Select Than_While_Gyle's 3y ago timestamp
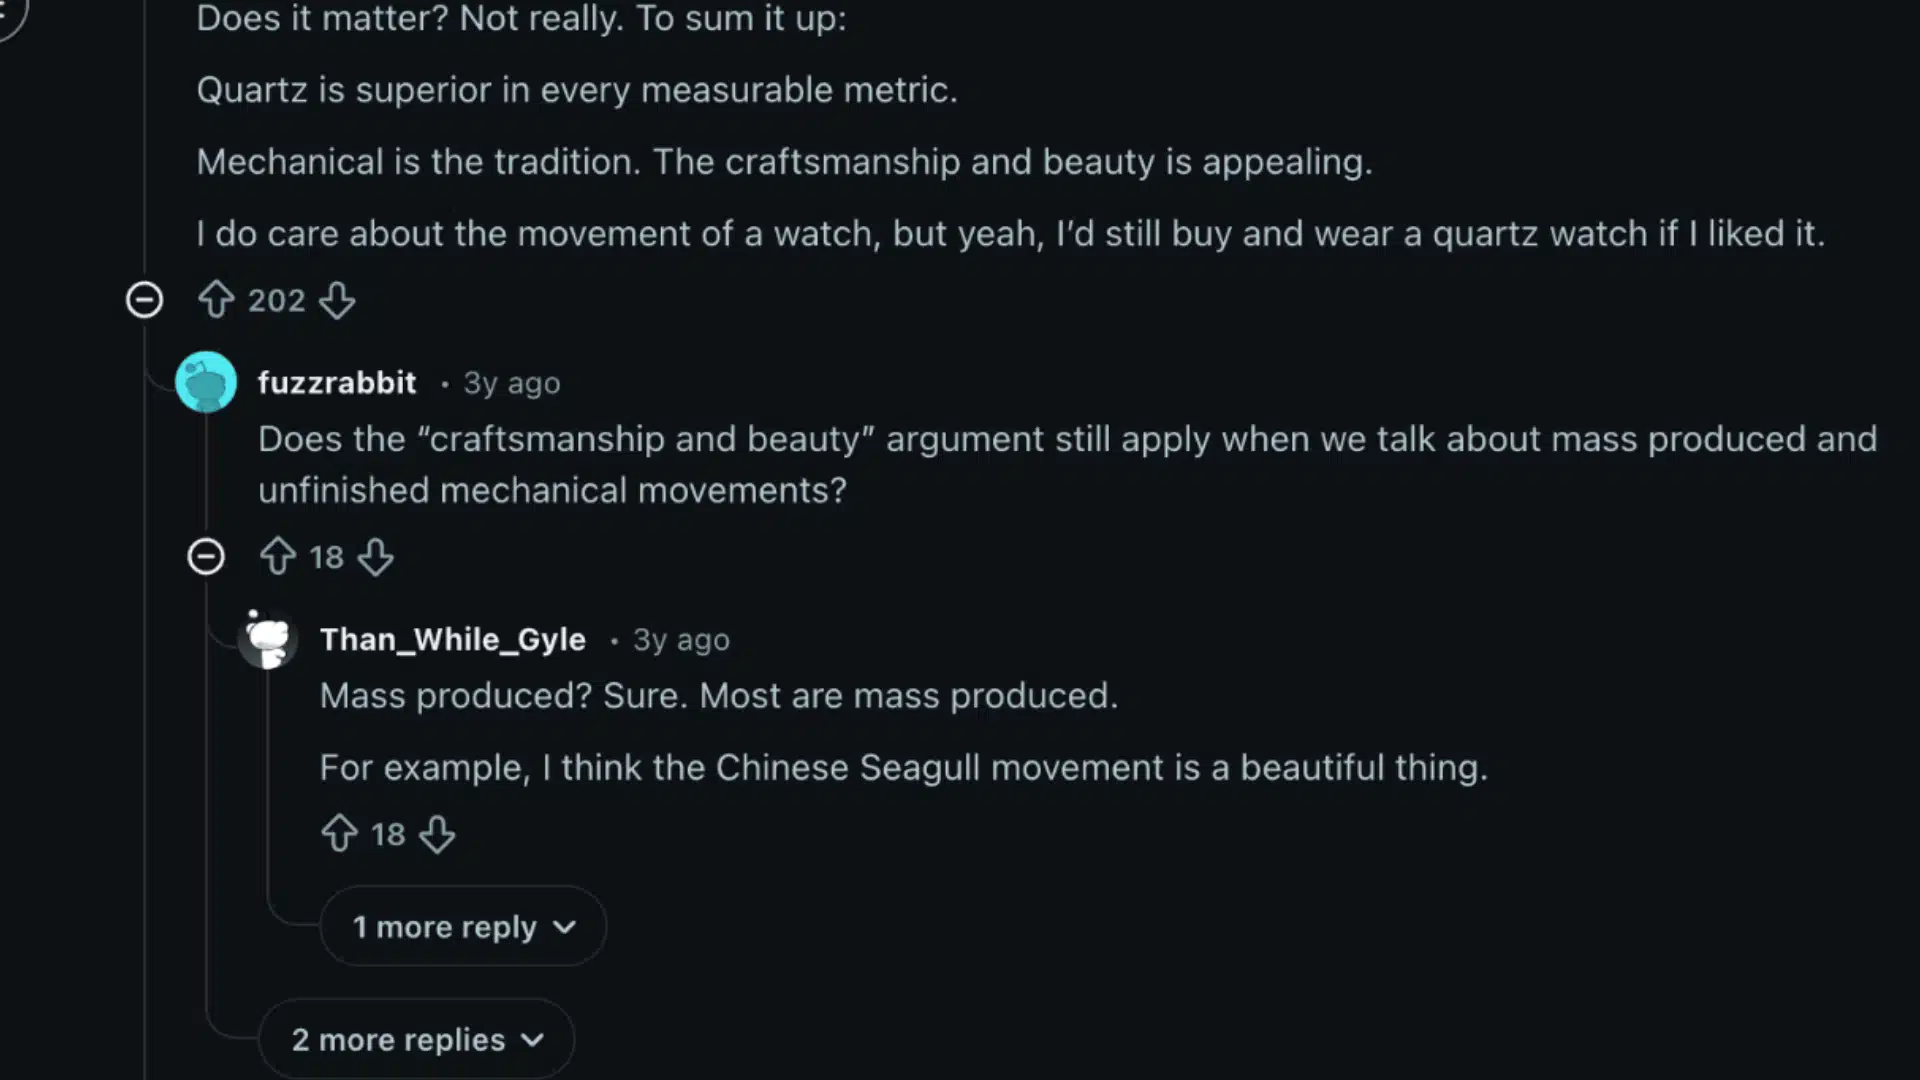 (681, 640)
